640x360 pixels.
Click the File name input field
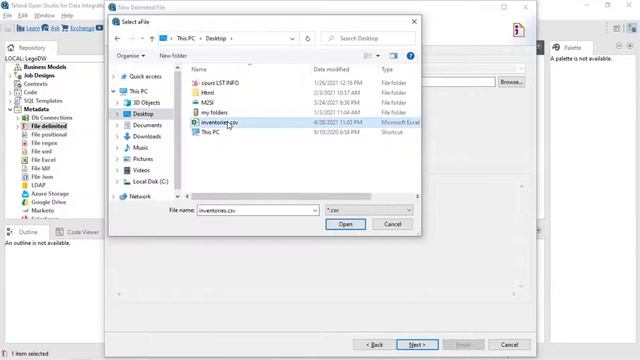click(255, 210)
